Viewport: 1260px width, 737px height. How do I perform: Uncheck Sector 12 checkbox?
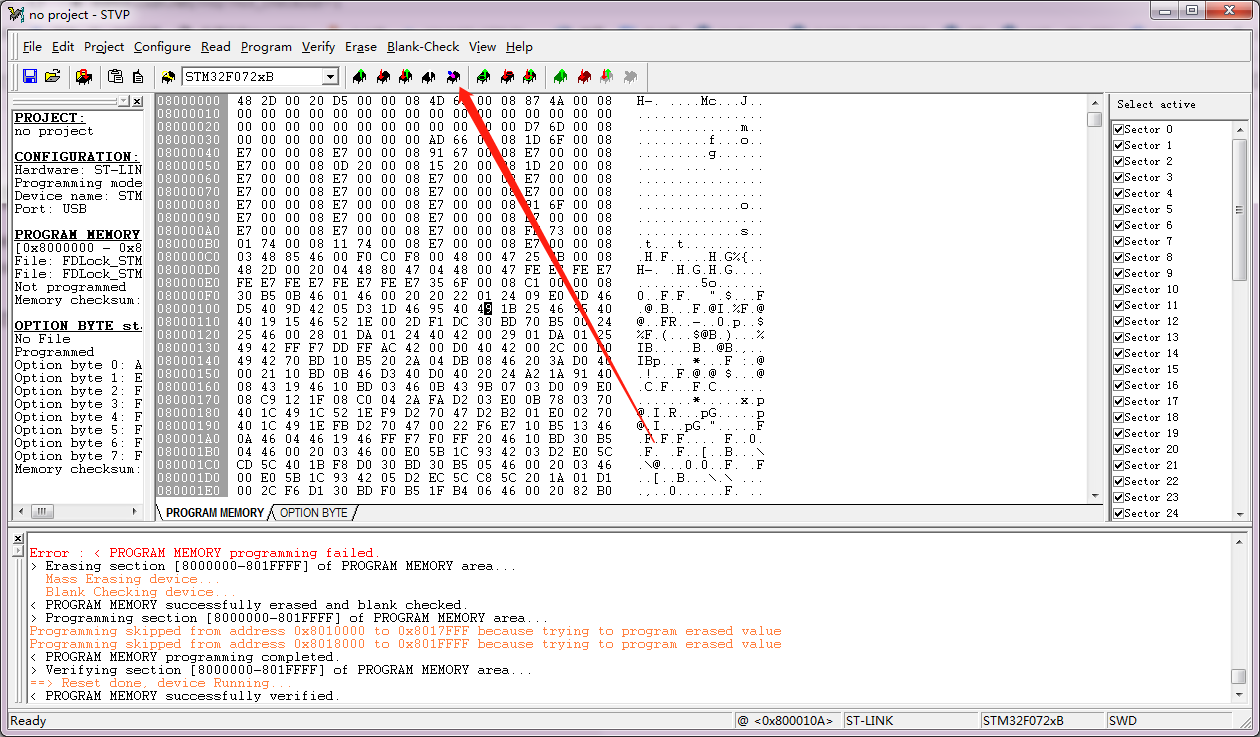(x=1118, y=321)
